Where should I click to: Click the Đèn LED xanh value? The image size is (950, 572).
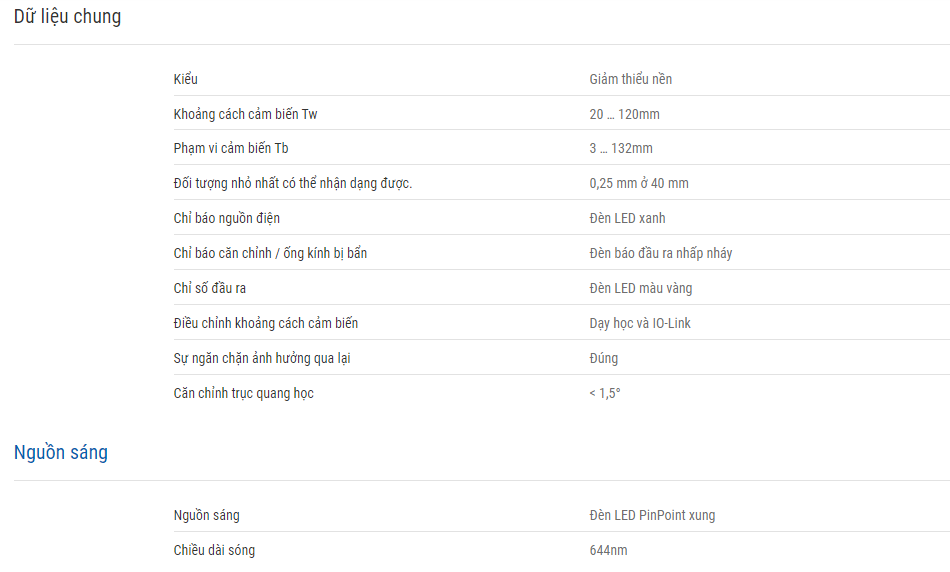click(x=627, y=218)
